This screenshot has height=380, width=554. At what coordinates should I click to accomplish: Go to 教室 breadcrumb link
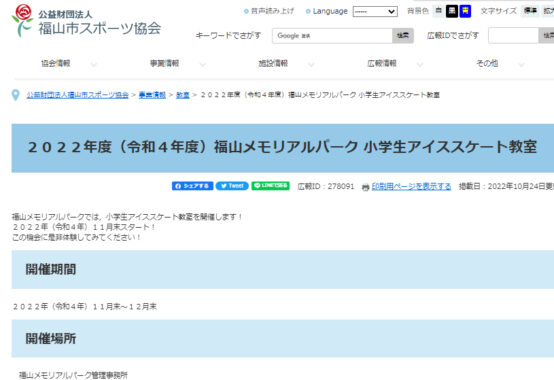click(183, 95)
